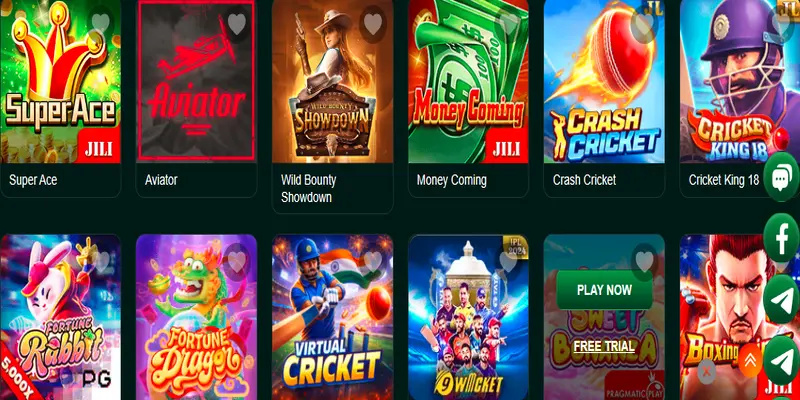This screenshot has width=800, height=400.
Task: Tap the heart icon on Virtual Cricket card
Action: pyautogui.click(x=373, y=262)
